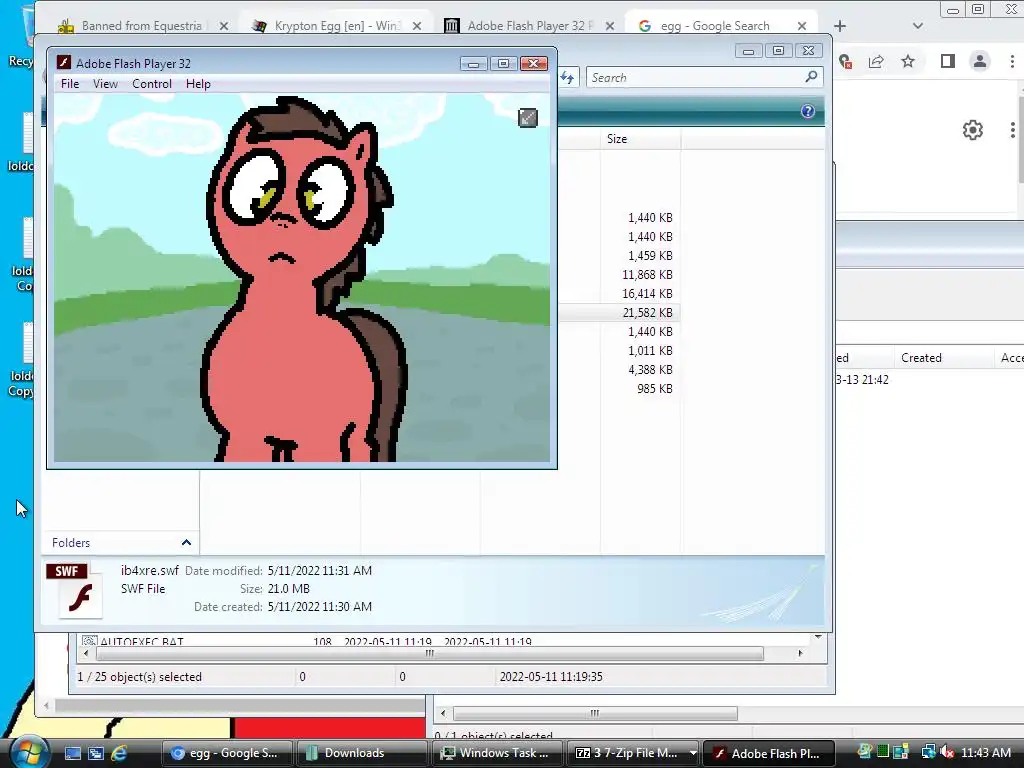The height and width of the screenshot is (768, 1024).
Task: Launch Internet Explorer from quick launch
Action: click(x=119, y=753)
